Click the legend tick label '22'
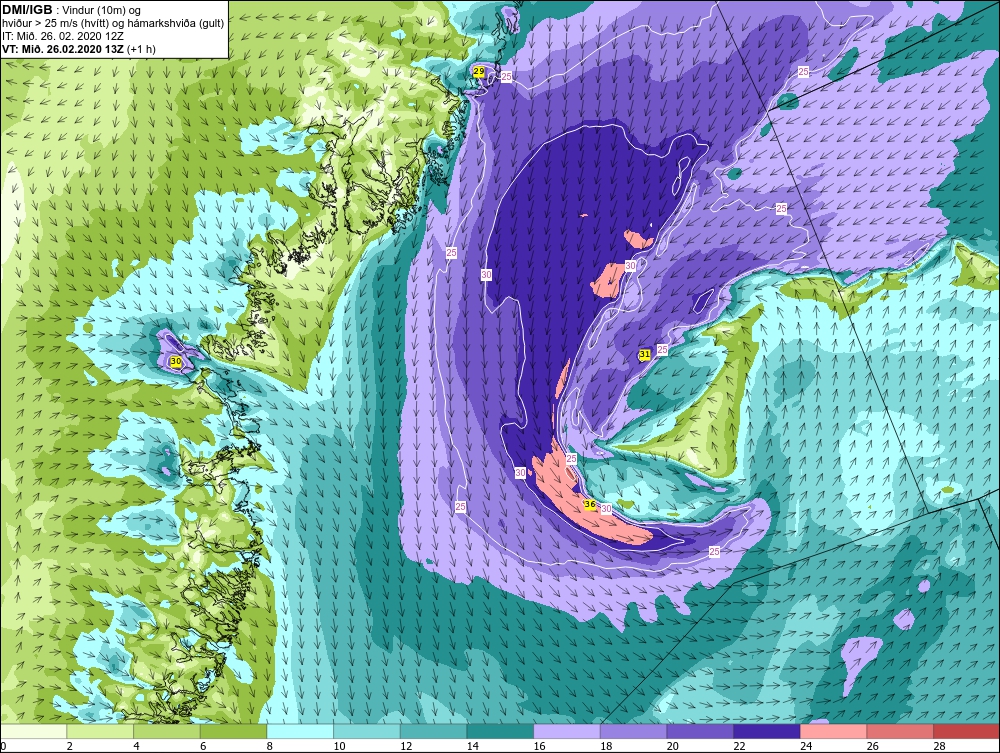Screen dimensions: 1000x753 [739, 746]
